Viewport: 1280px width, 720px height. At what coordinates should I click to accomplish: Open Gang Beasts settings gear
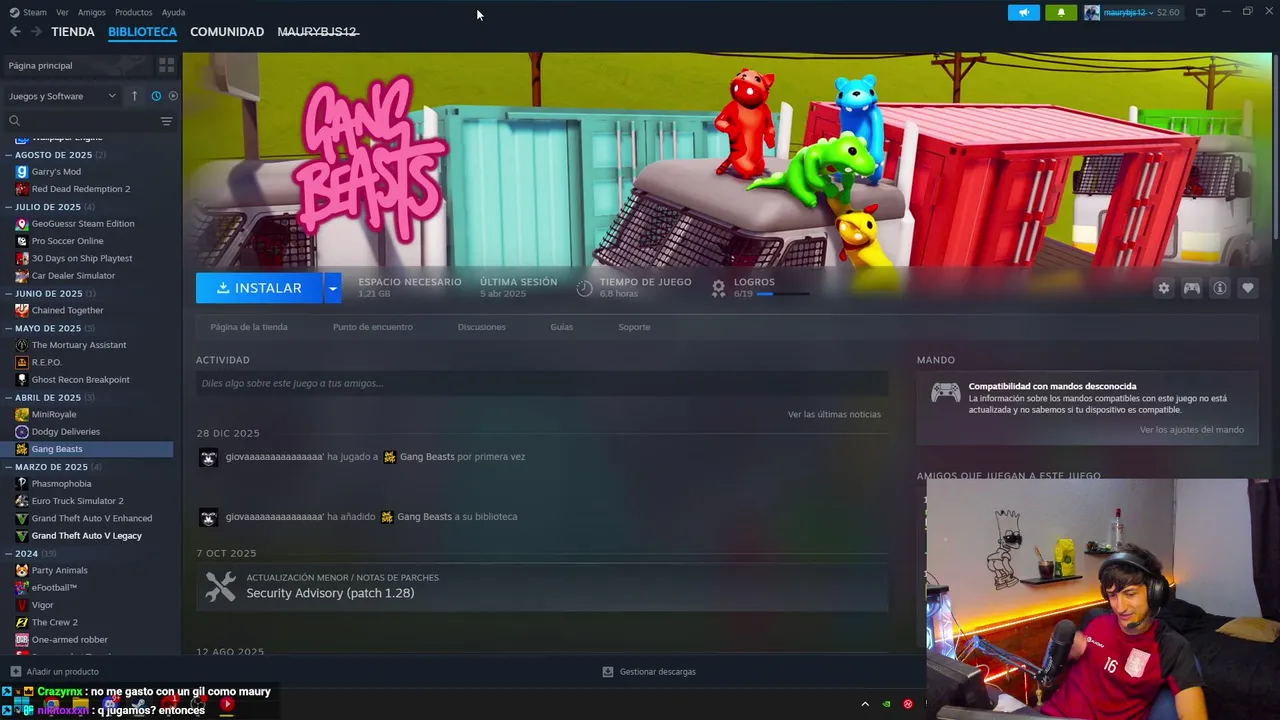[x=1163, y=288]
